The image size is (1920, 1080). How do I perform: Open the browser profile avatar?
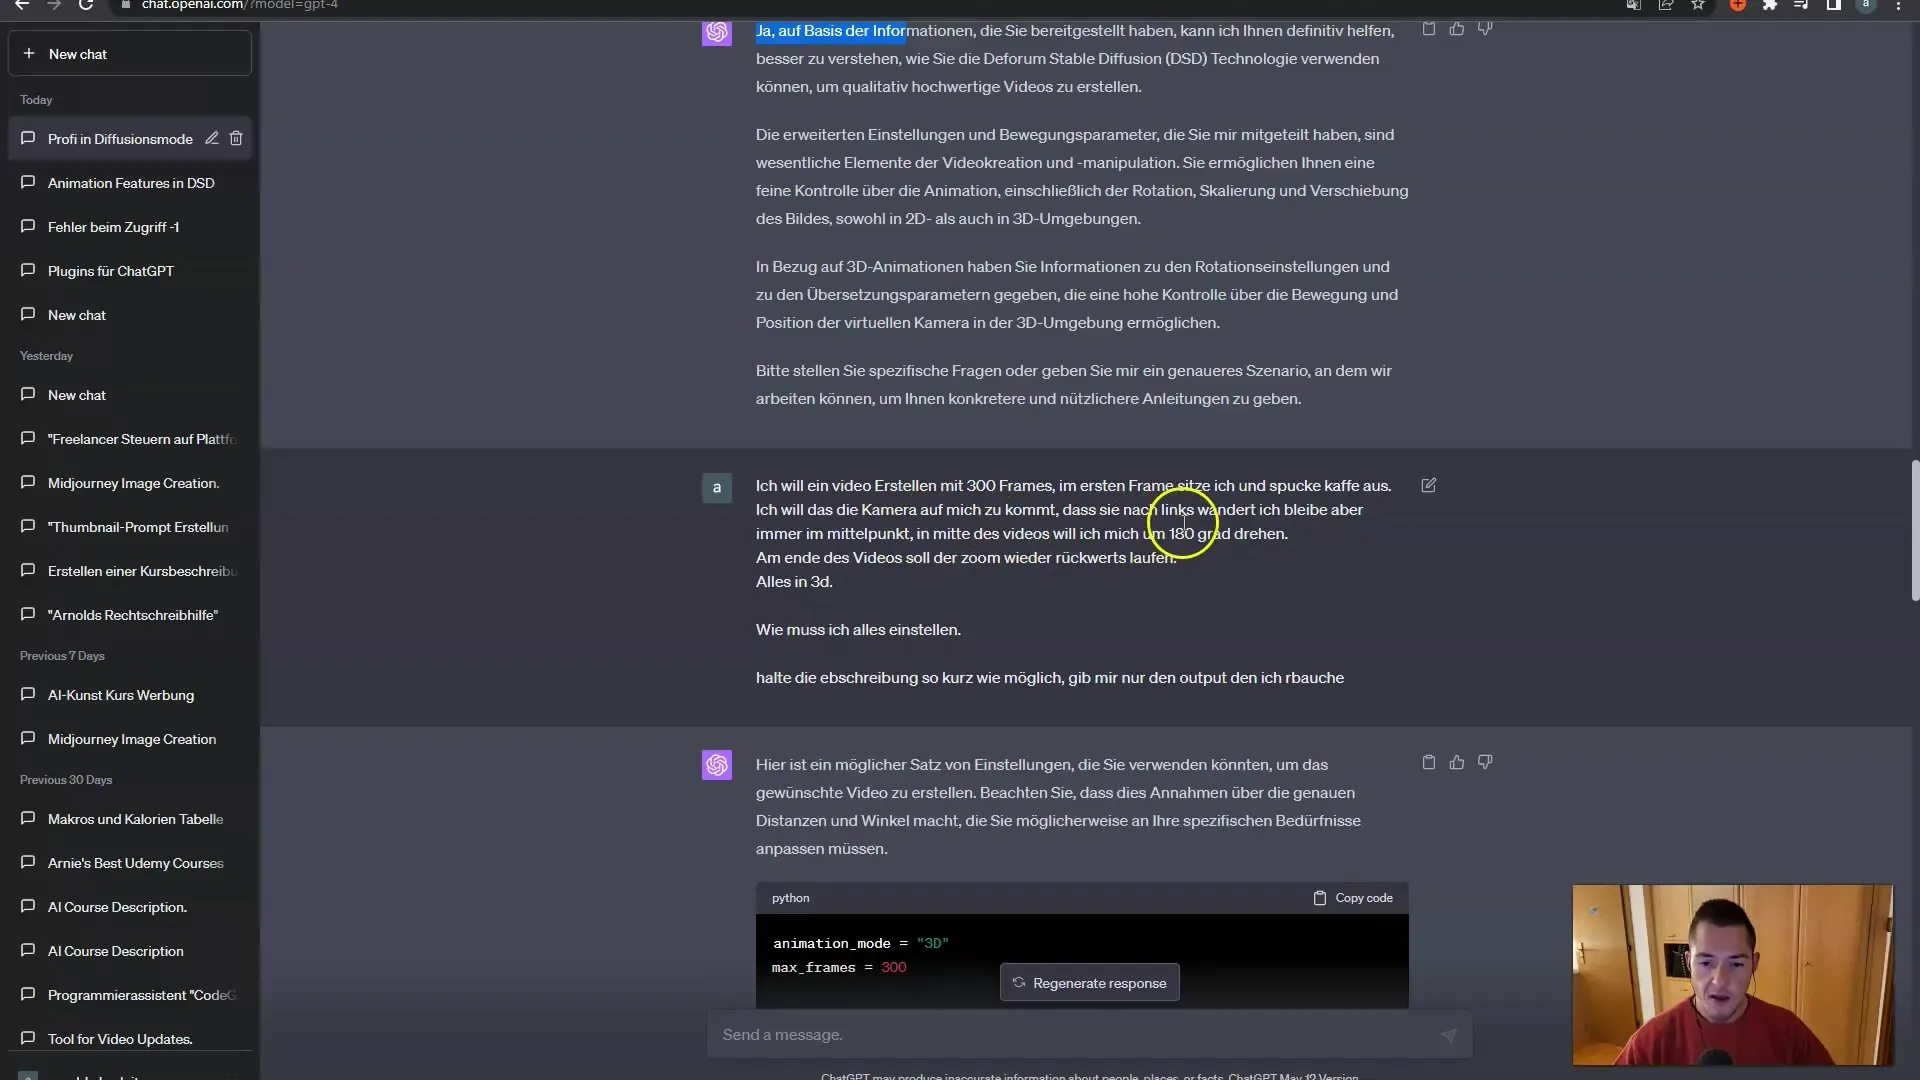coord(1866,5)
